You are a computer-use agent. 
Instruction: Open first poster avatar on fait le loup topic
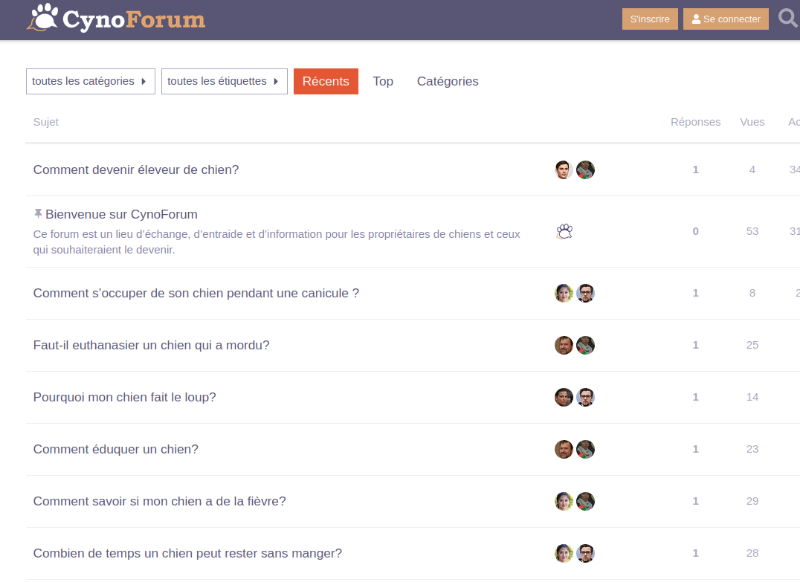click(x=564, y=397)
